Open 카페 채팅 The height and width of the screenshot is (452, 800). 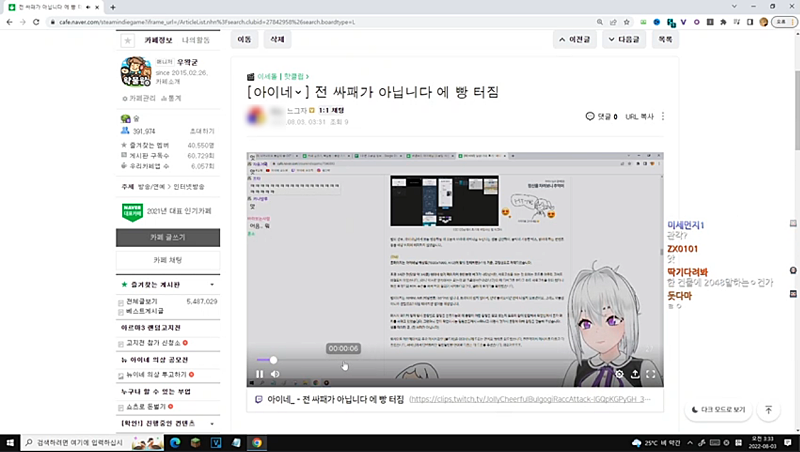pyautogui.click(x=168, y=260)
